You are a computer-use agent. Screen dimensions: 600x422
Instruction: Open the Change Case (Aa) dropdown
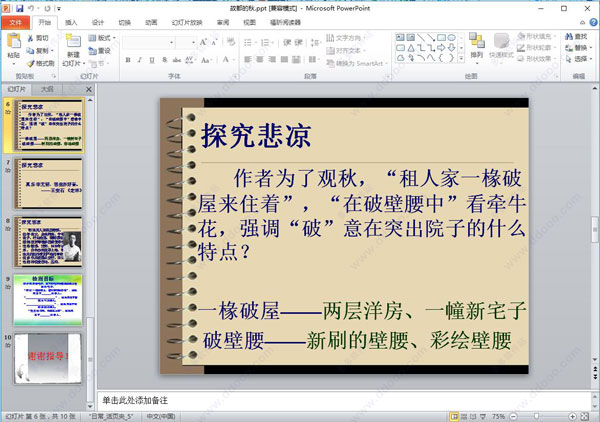coord(207,60)
